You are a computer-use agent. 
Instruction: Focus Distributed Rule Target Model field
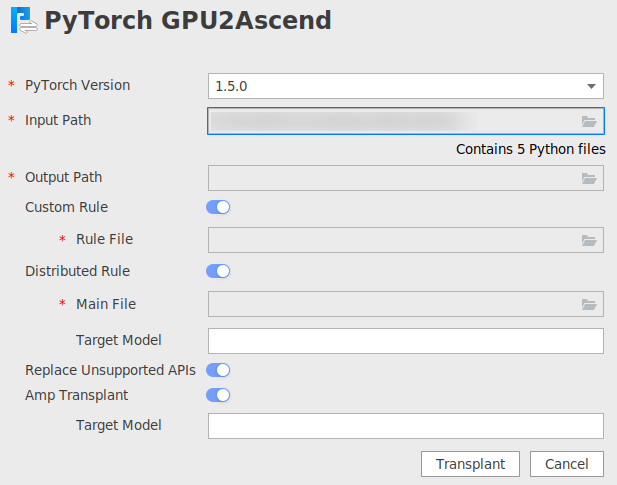tap(406, 341)
